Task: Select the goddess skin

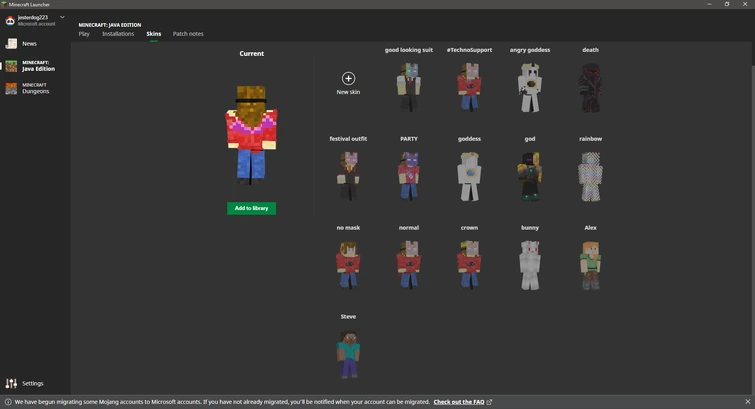Action: (x=469, y=176)
